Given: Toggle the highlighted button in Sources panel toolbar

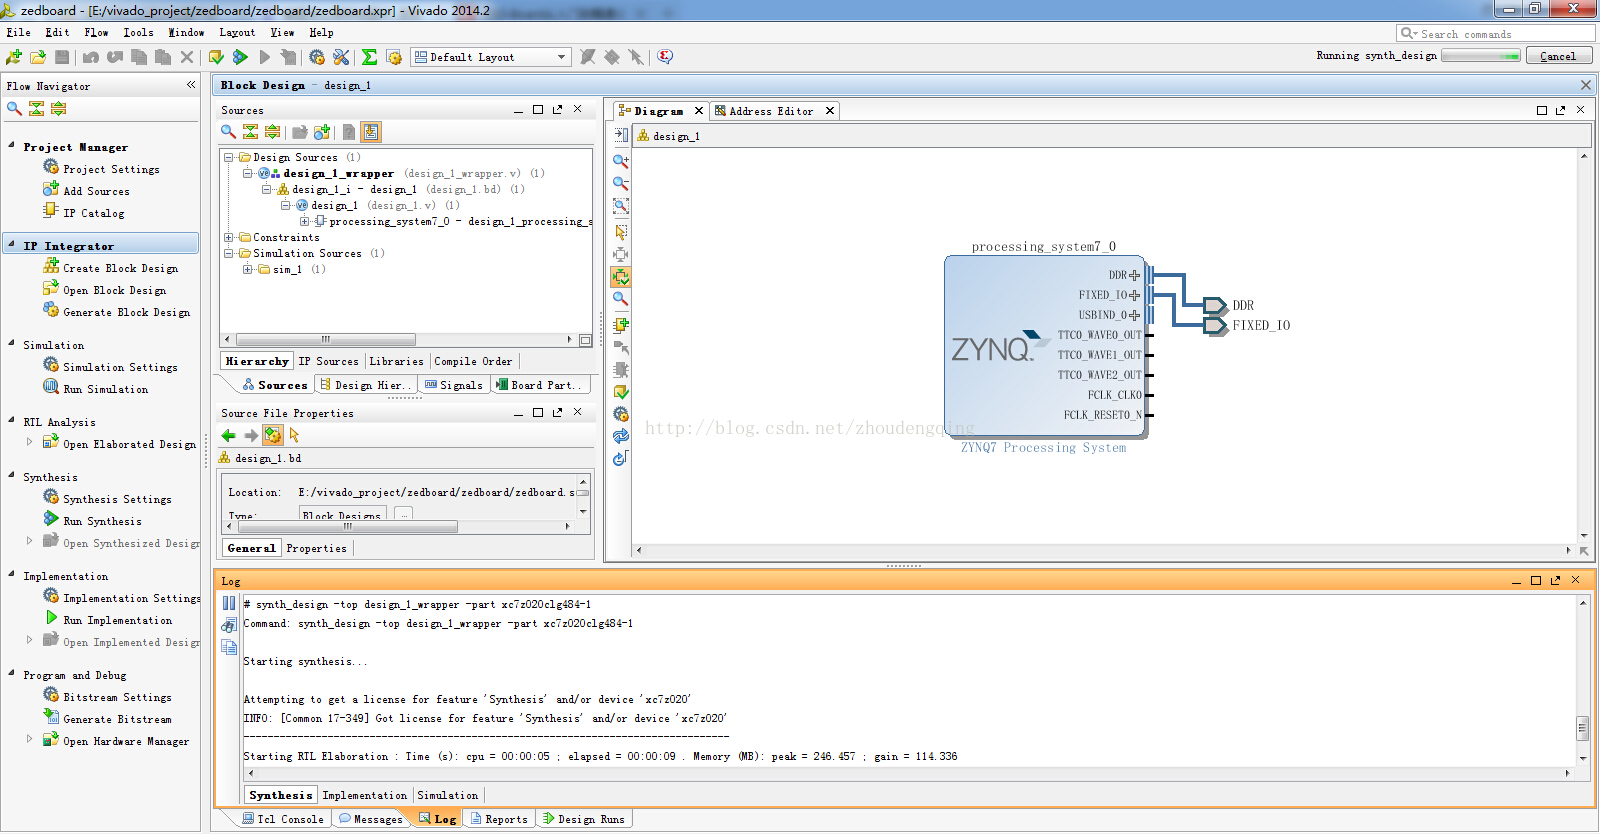Looking at the screenshot, I should [x=371, y=131].
